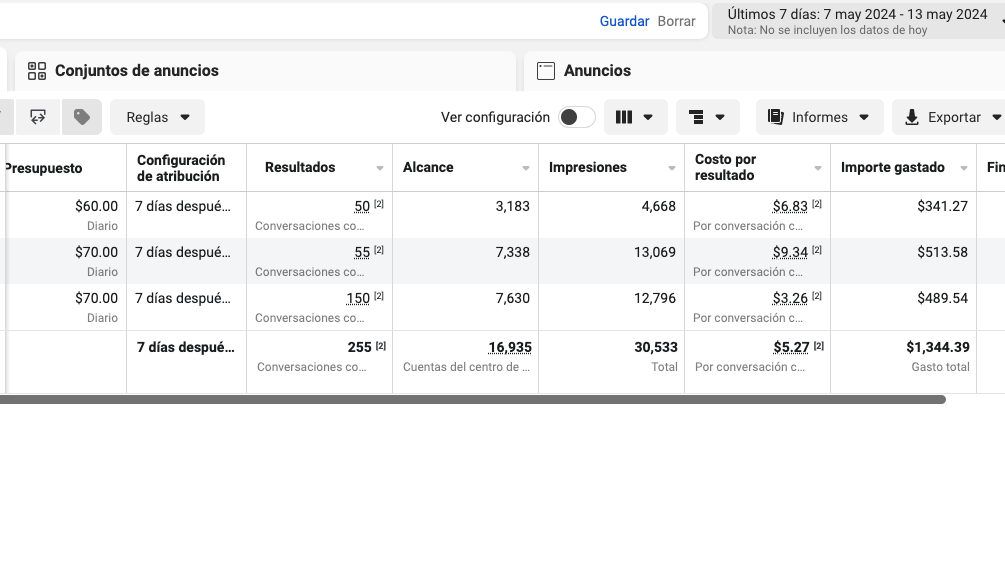Click the Conjuntos de anuncios grid icon
Screen dimensions: 1005x562
[37, 71]
